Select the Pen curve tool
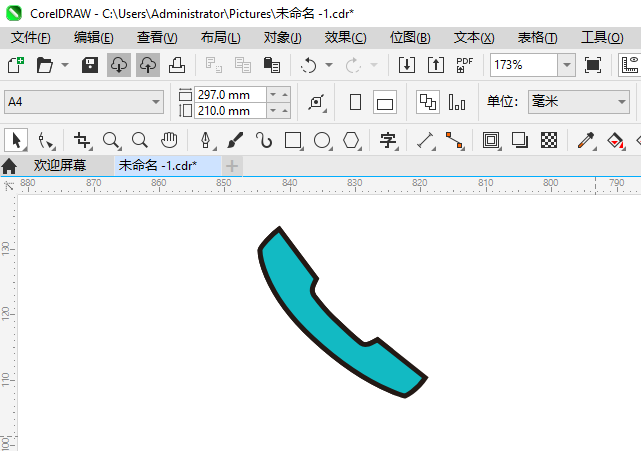This screenshot has height=451, width=641. click(x=206, y=140)
